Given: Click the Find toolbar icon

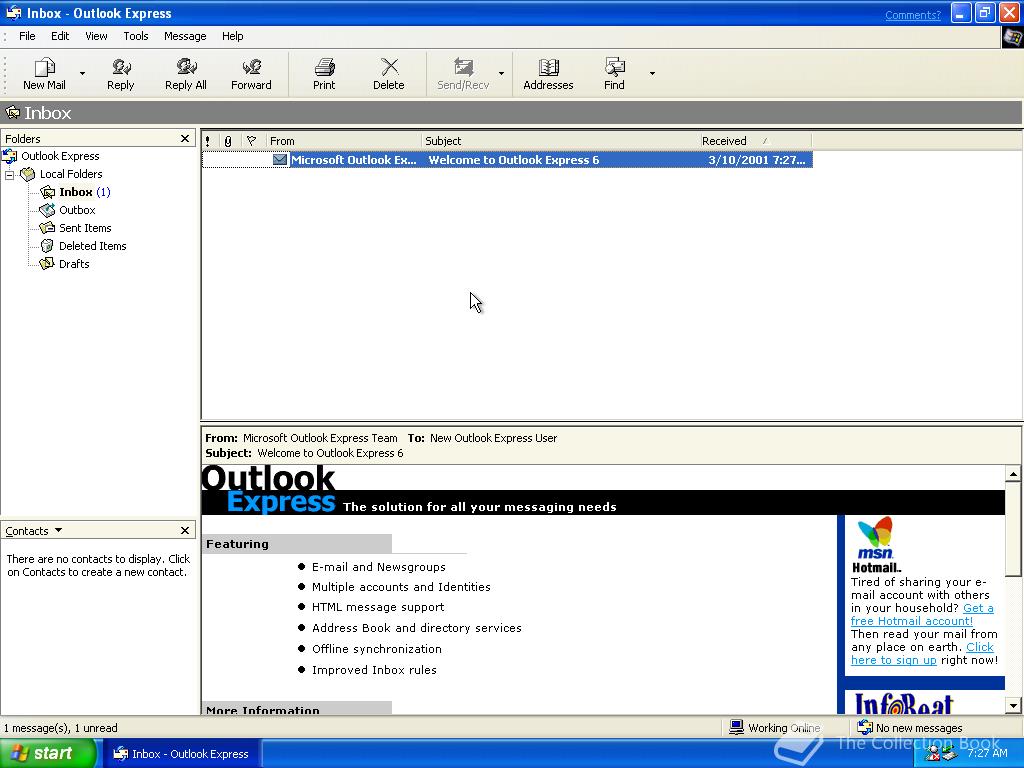Looking at the screenshot, I should (x=615, y=67).
